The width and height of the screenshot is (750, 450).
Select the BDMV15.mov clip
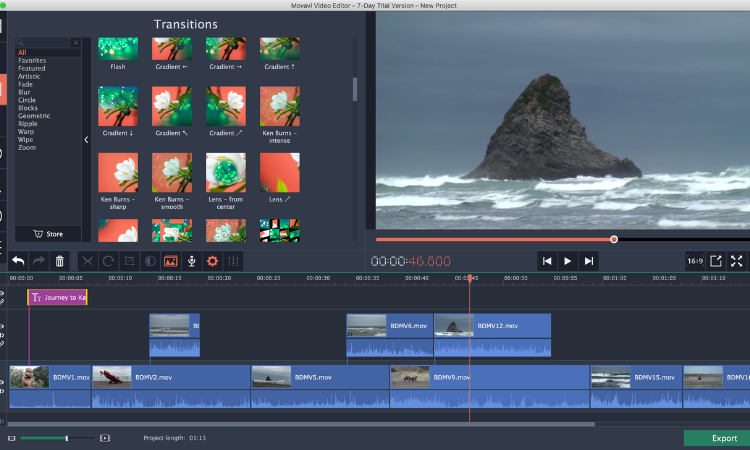636,386
